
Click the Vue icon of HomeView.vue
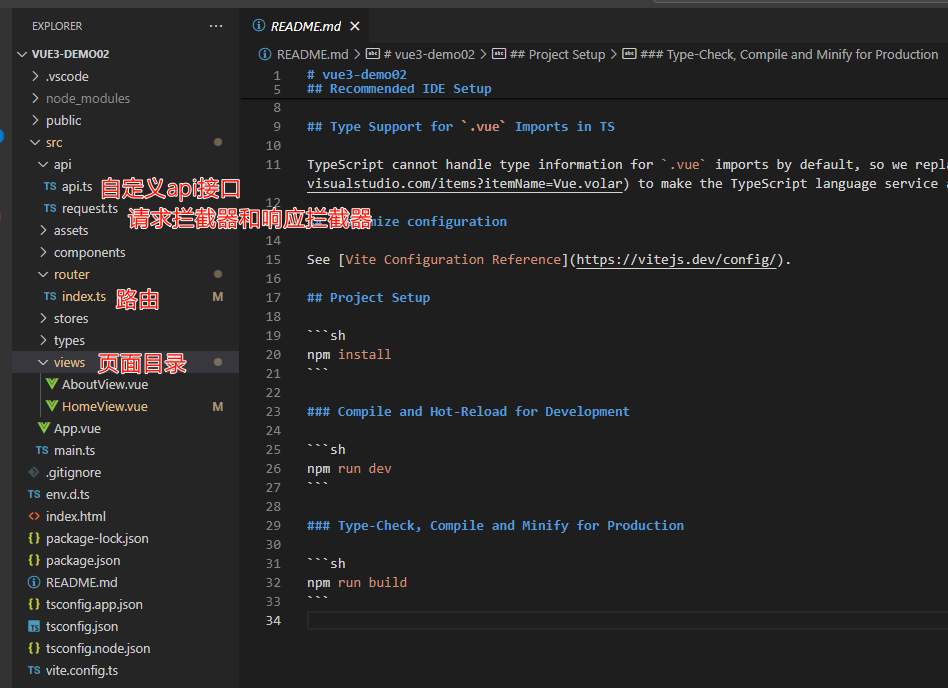(52, 406)
